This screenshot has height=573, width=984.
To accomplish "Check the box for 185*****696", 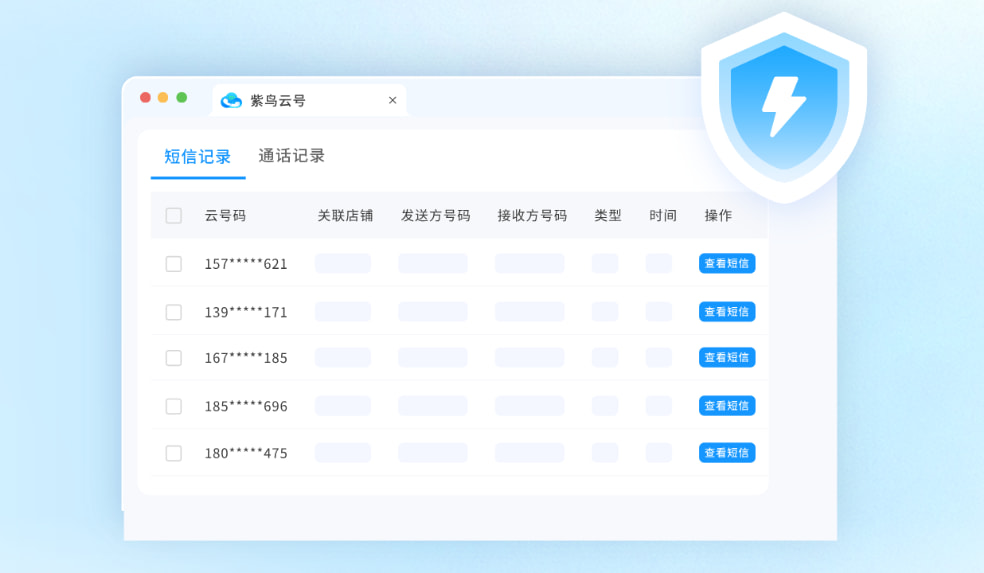I will (x=174, y=406).
